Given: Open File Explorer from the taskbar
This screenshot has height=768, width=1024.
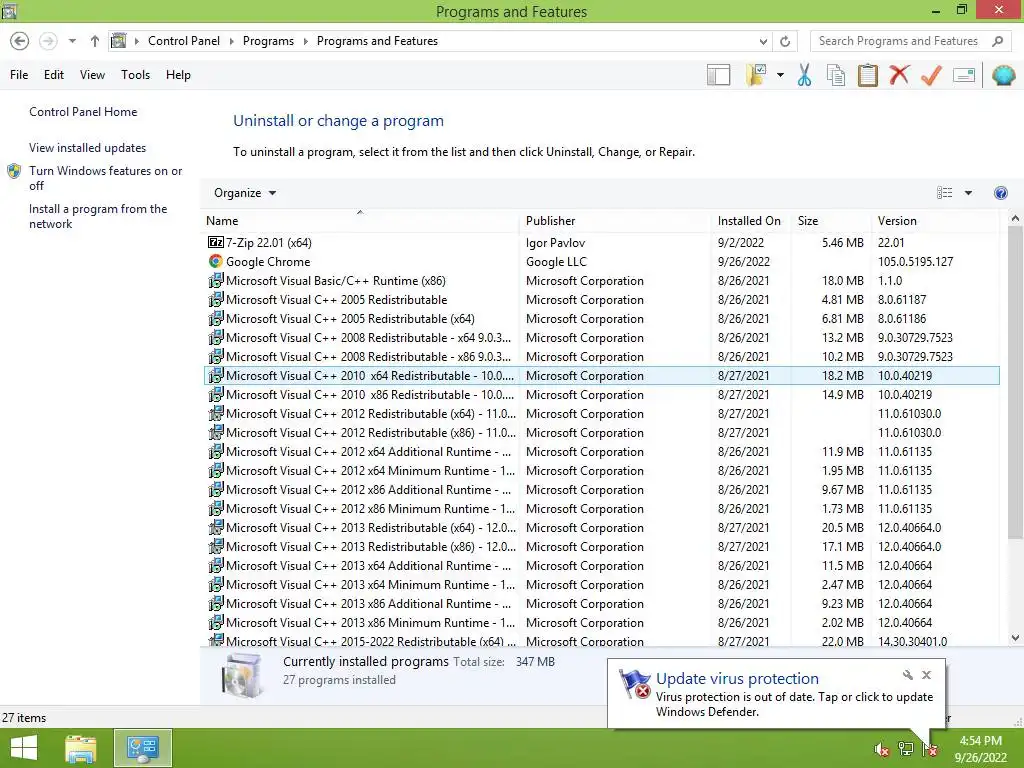Looking at the screenshot, I should click(x=81, y=748).
